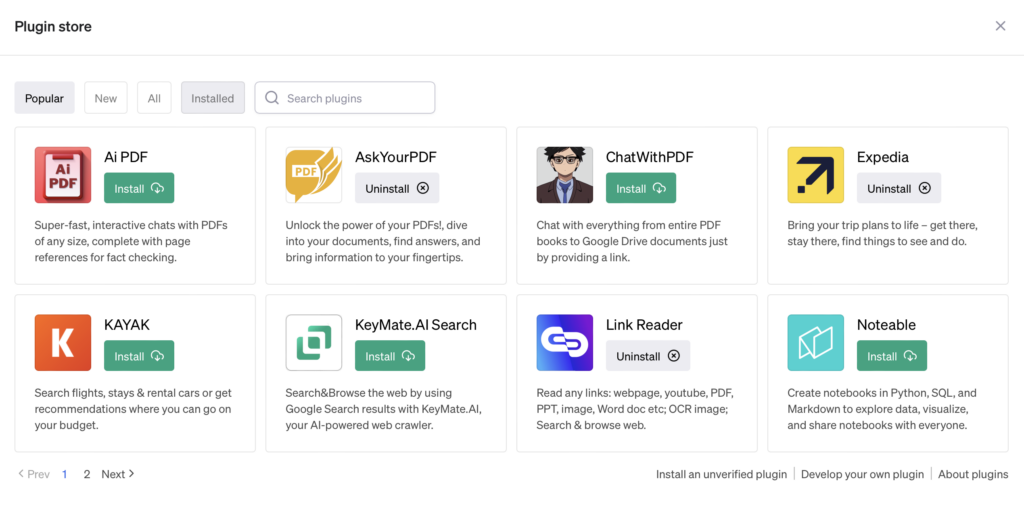This screenshot has height=508, width=1024.
Task: Uninstall the Expedia plugin
Action: coord(899,188)
